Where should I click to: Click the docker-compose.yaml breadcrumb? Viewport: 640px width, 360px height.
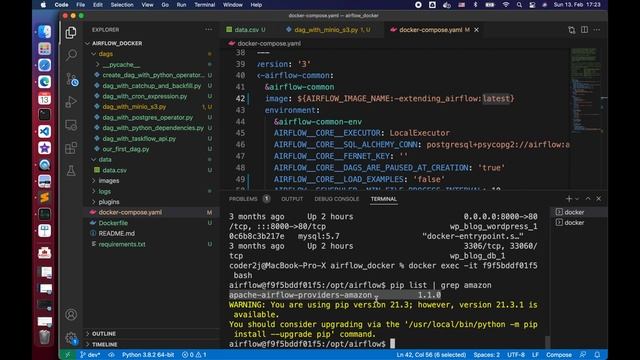point(269,44)
